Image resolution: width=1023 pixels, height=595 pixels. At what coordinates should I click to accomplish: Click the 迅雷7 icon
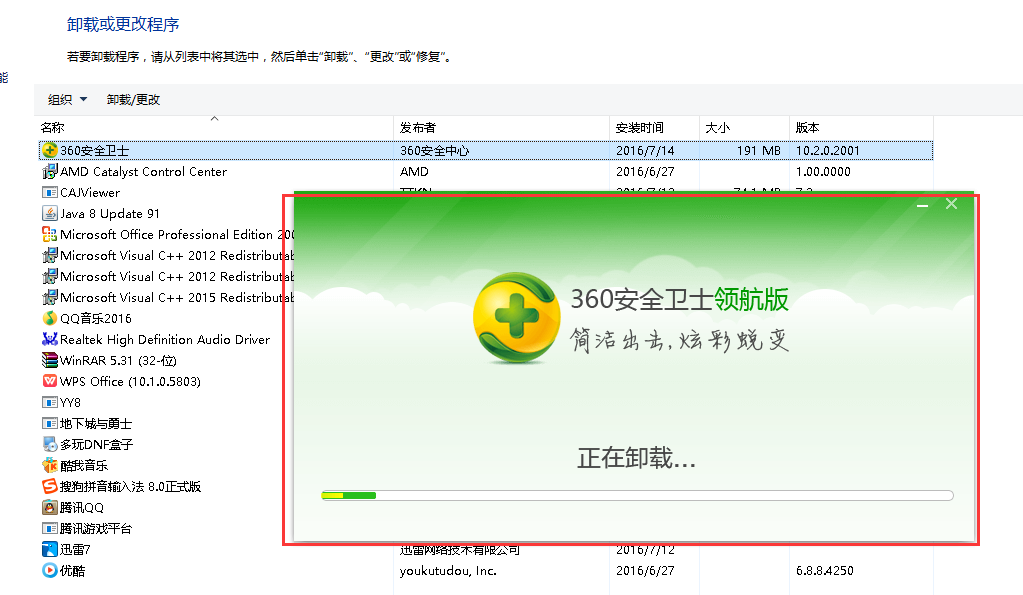click(x=50, y=549)
